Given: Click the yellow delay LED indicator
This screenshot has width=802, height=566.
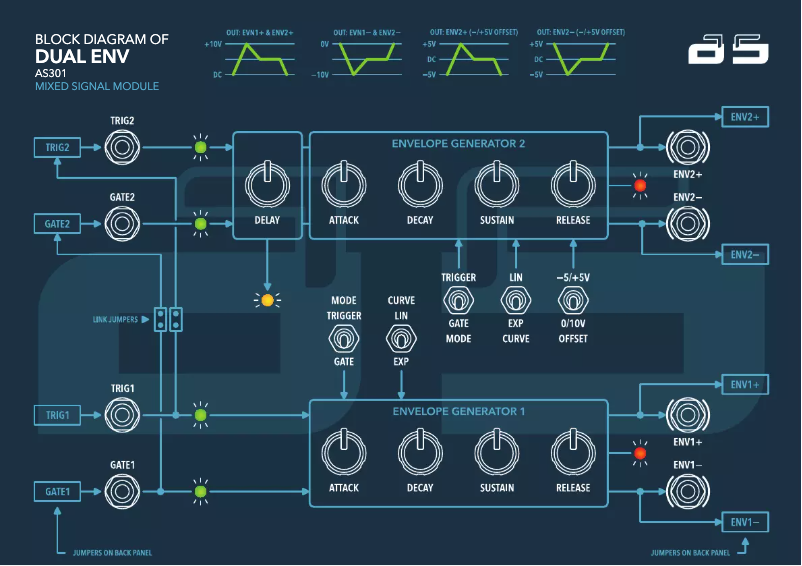Looking at the screenshot, I should [x=267, y=299].
